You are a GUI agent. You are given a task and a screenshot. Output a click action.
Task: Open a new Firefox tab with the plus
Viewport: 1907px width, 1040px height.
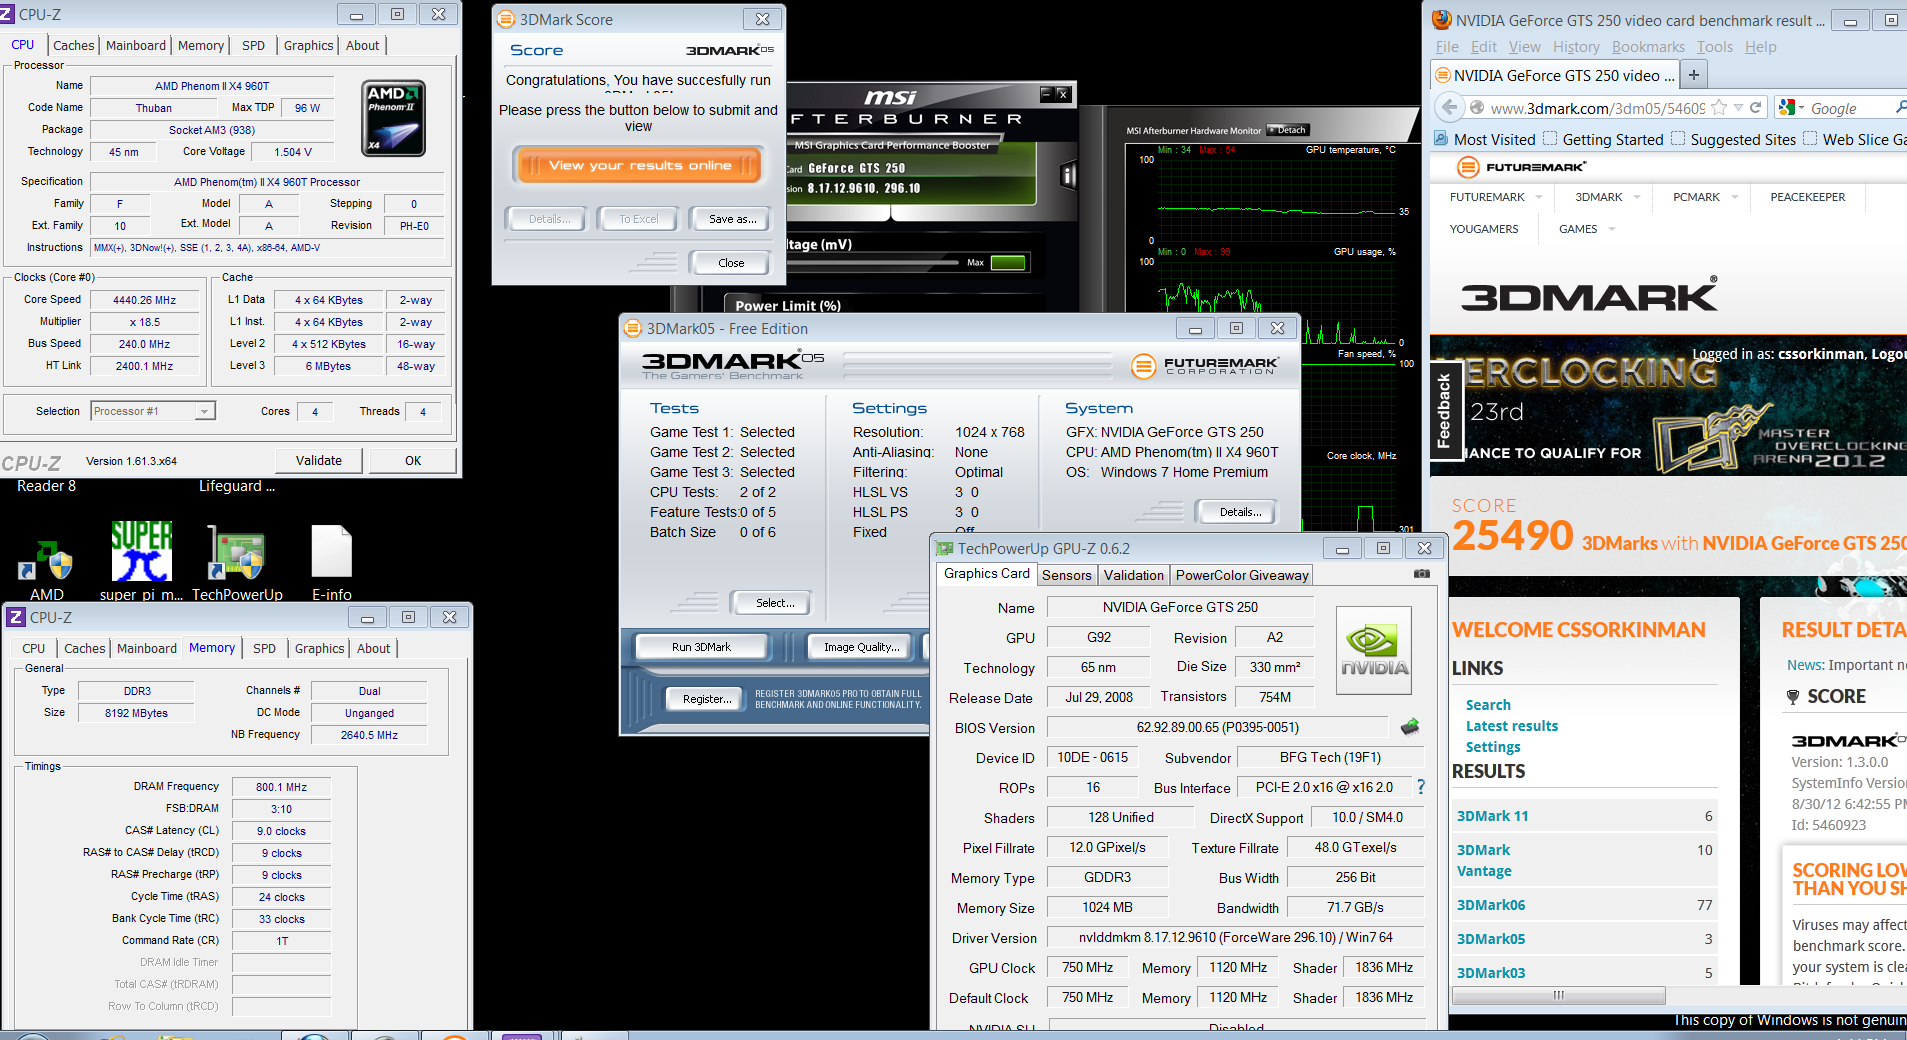click(1694, 75)
